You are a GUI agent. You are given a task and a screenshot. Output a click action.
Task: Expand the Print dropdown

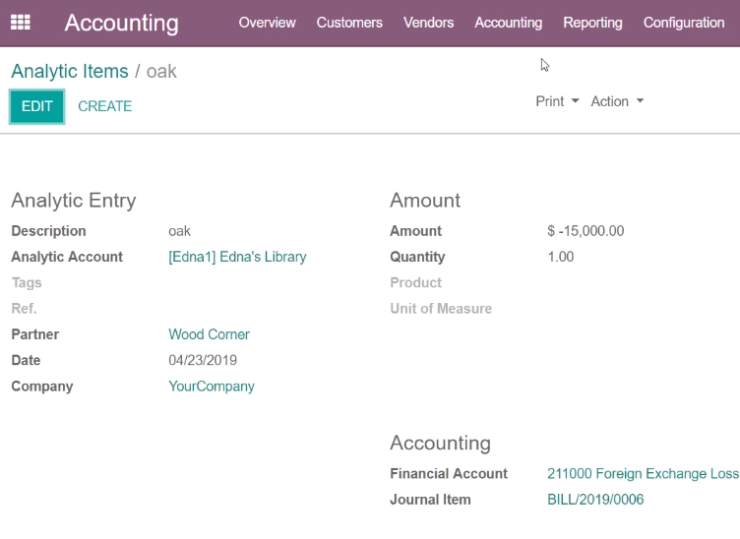click(x=557, y=101)
